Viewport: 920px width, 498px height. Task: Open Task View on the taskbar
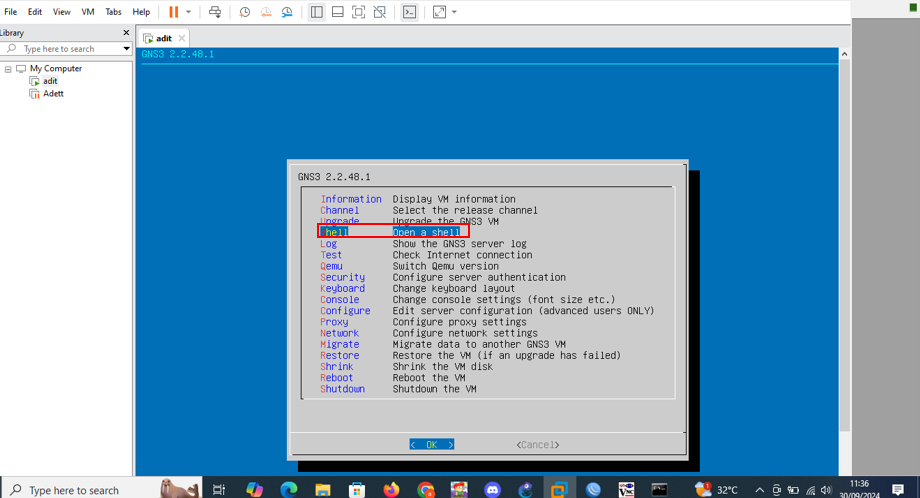[219, 490]
